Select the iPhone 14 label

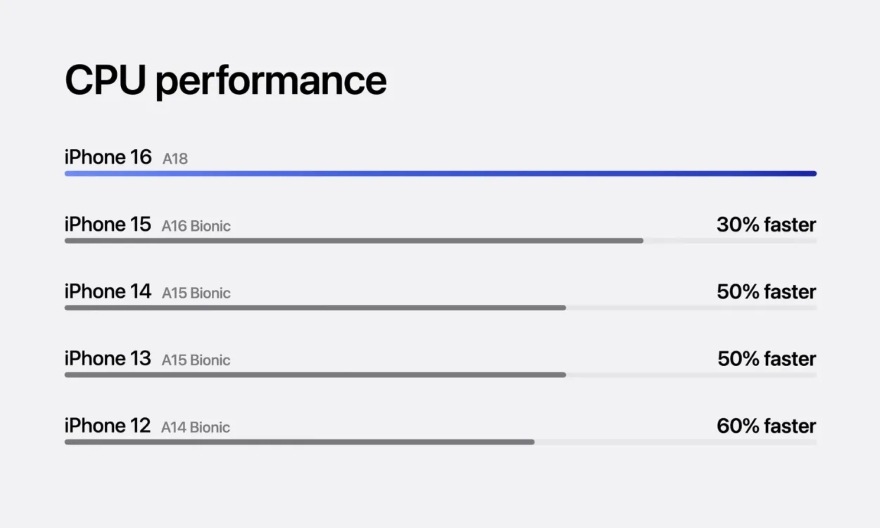[108, 292]
